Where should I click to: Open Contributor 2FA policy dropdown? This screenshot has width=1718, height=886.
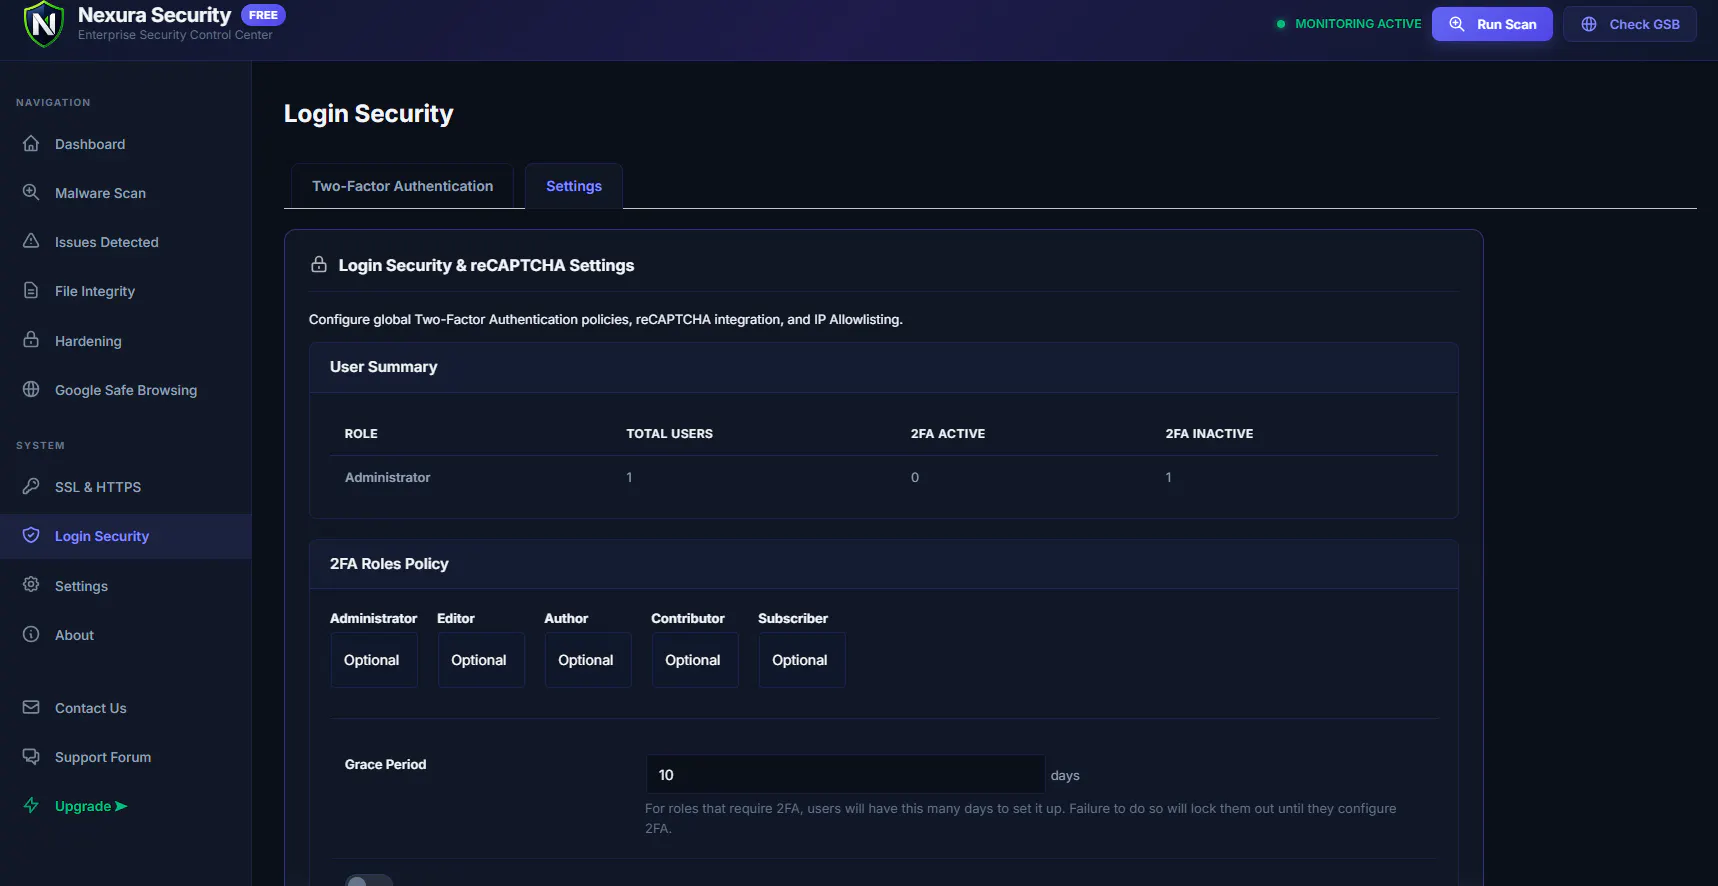[695, 660]
